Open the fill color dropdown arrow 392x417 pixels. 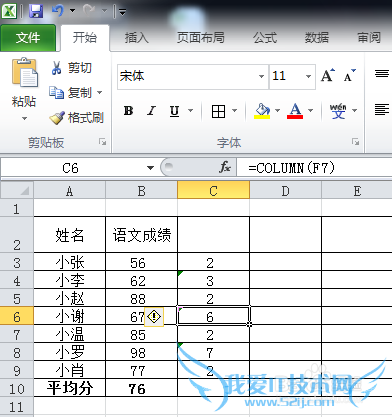(x=277, y=111)
